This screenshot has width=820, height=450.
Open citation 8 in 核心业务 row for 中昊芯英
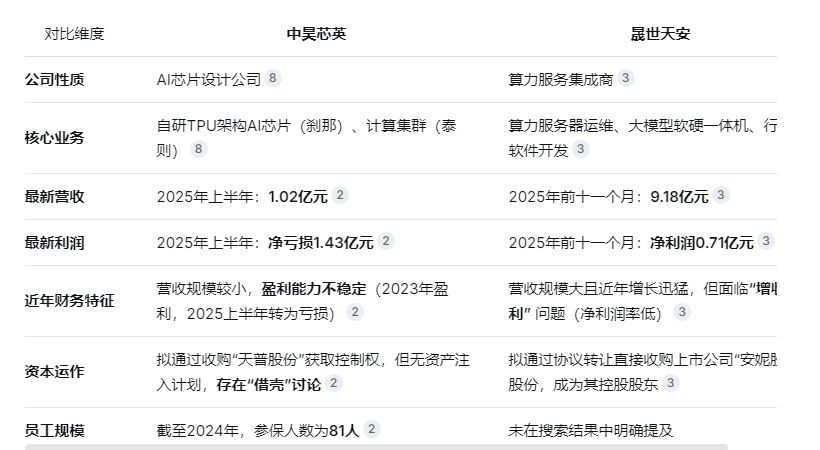pos(198,150)
